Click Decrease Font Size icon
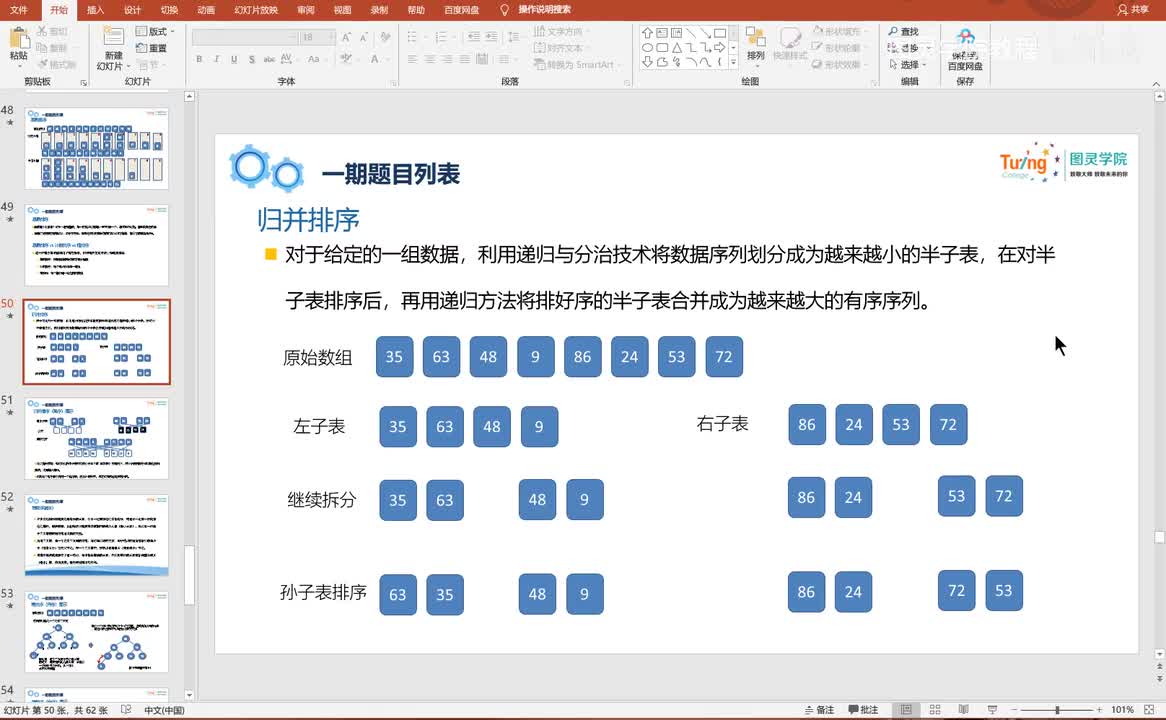 coord(364,36)
